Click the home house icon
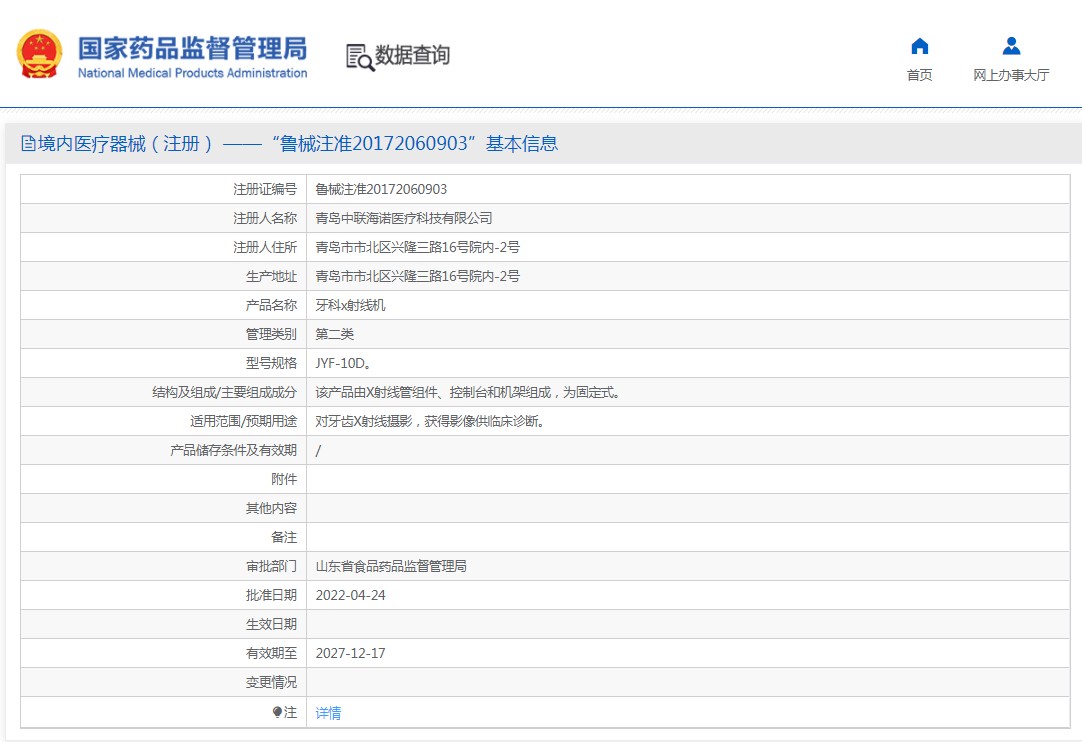Image resolution: width=1082 pixels, height=742 pixels. tap(919, 46)
